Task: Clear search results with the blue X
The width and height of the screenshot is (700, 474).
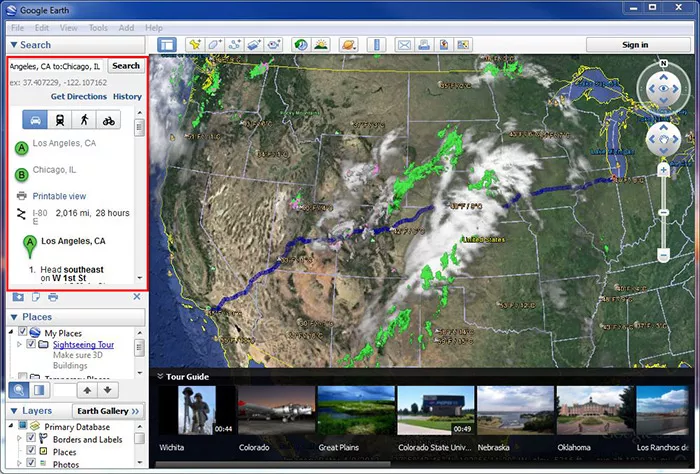Action: click(x=137, y=296)
